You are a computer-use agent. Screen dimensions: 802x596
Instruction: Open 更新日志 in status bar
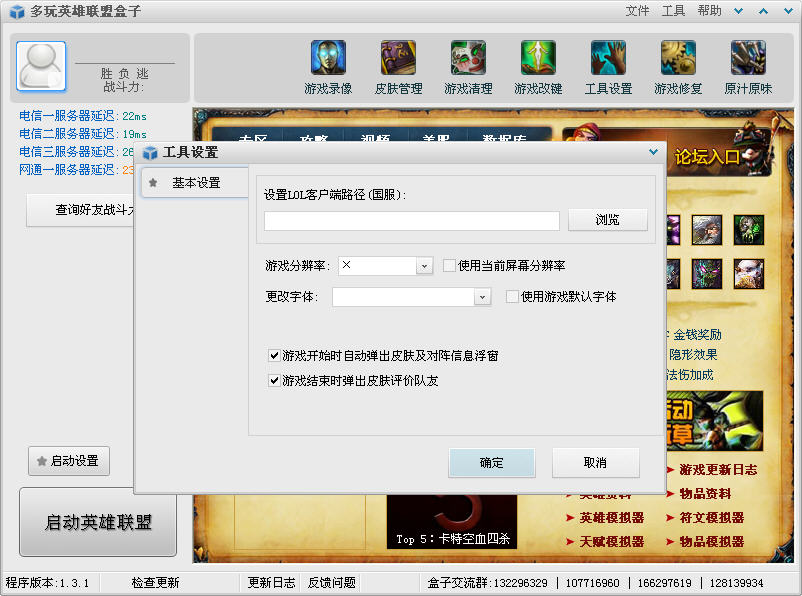271,583
